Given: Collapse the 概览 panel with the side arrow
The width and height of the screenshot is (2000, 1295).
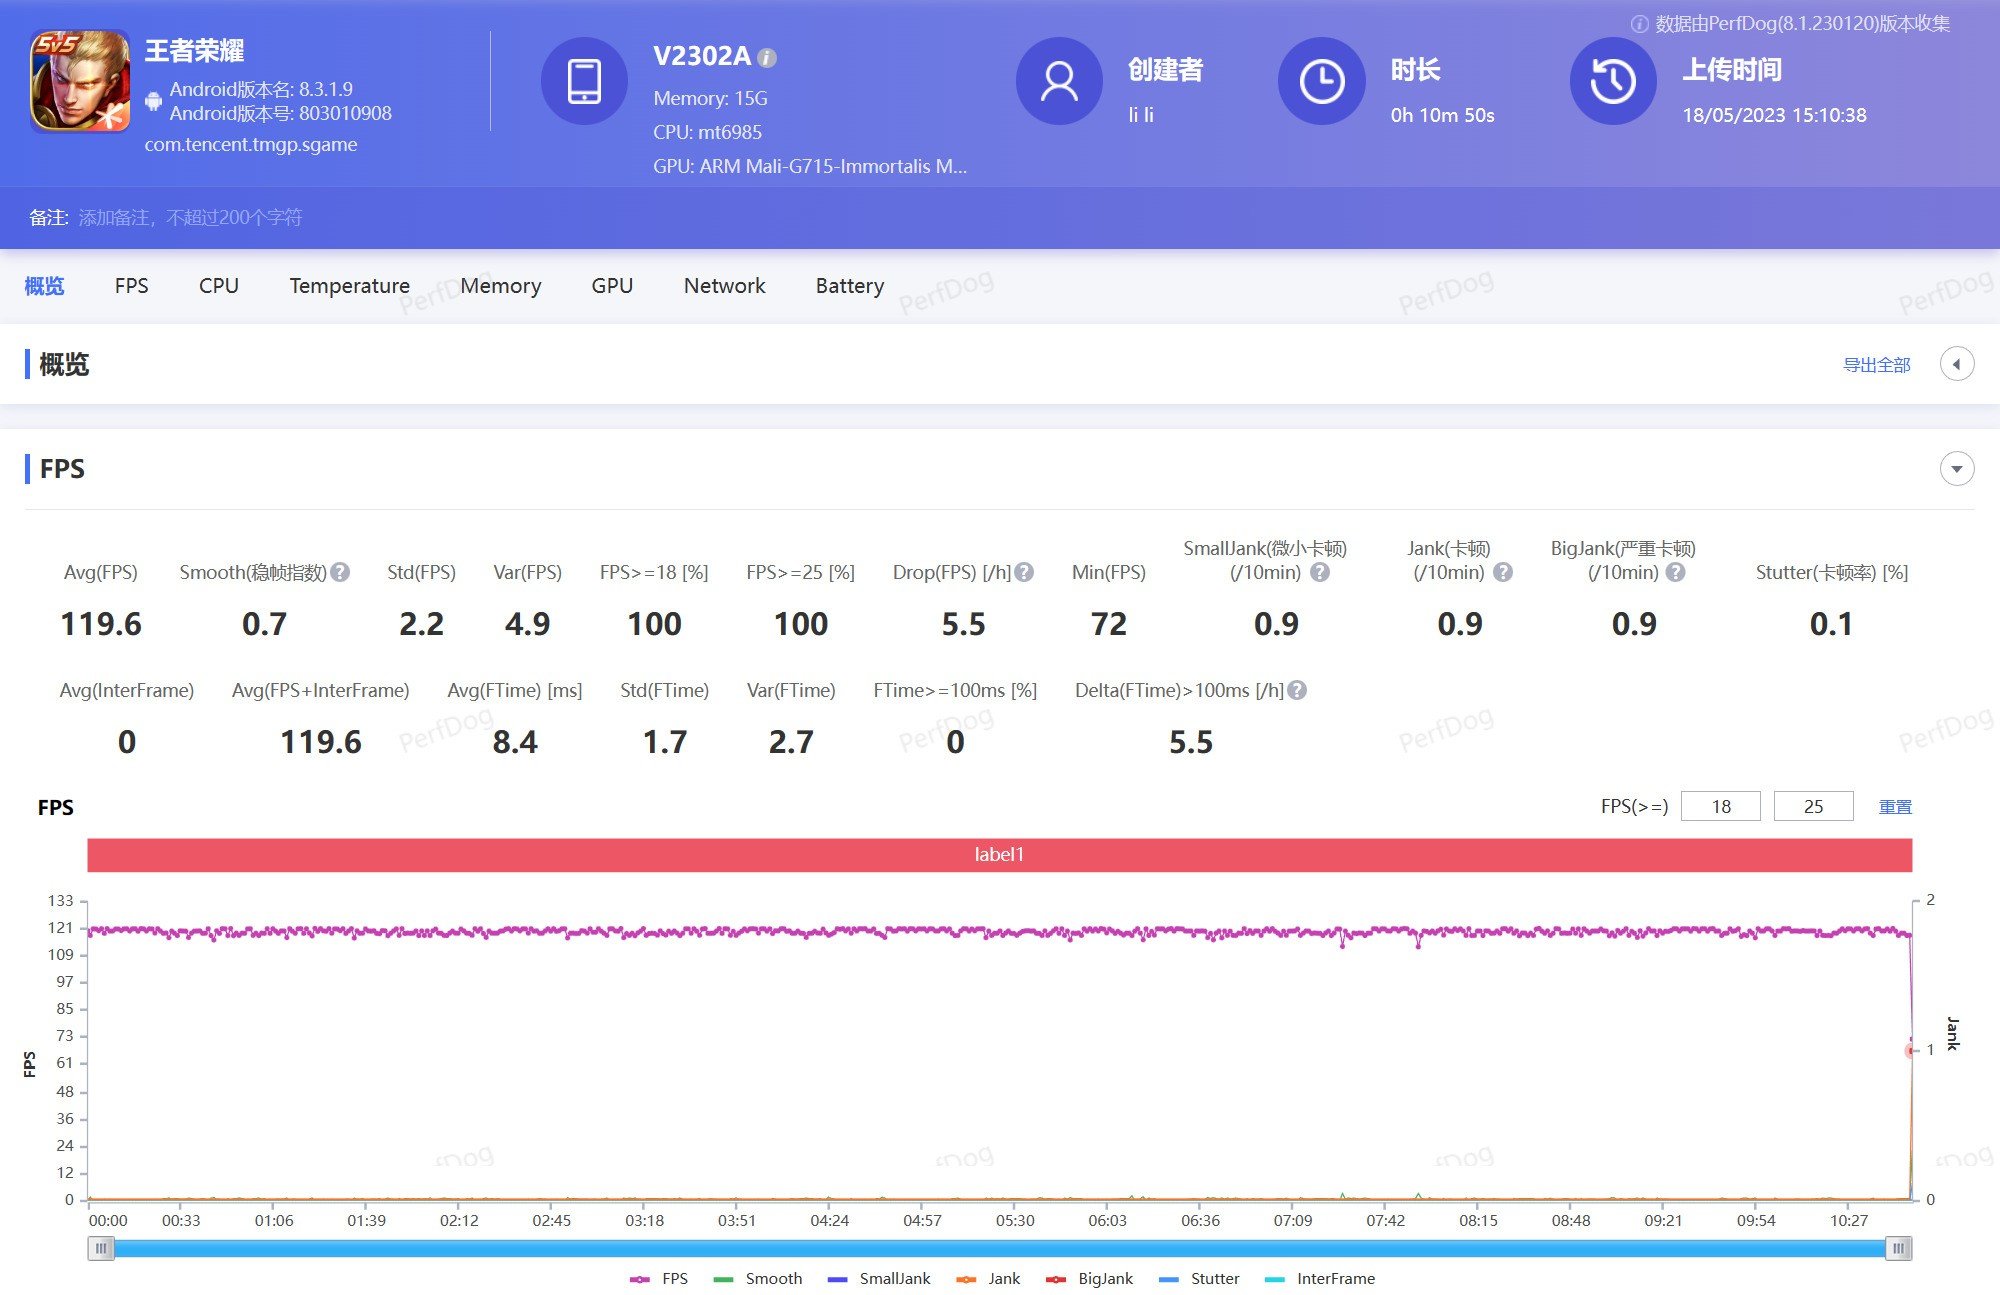Looking at the screenshot, I should tap(1957, 363).
